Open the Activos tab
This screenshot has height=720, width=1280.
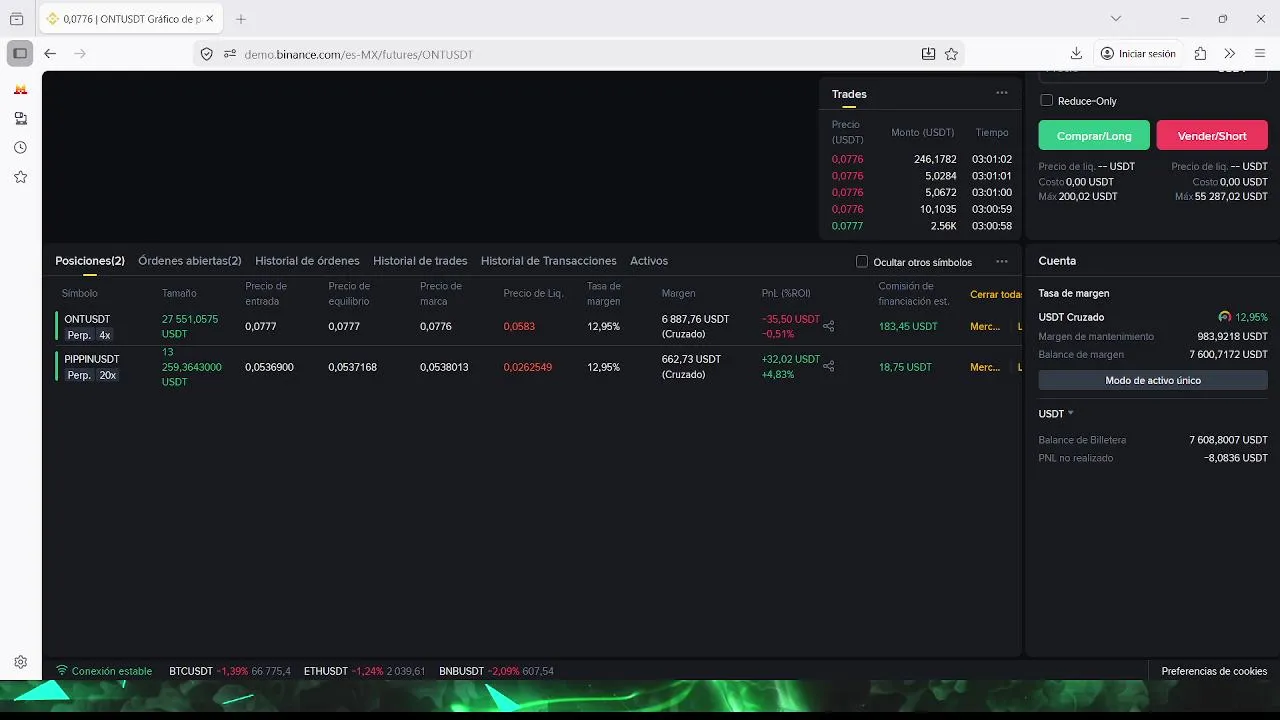(649, 261)
